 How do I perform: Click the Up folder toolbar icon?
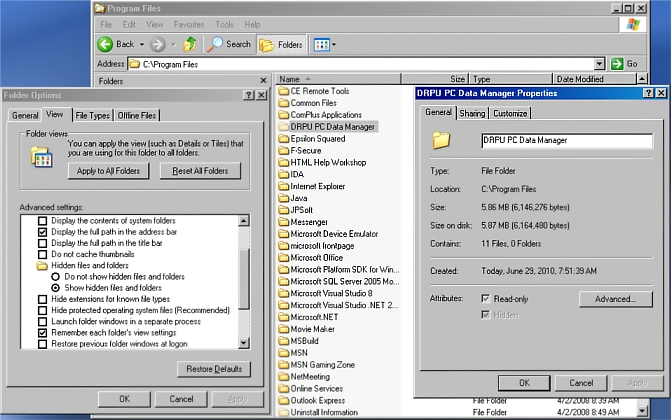(x=190, y=44)
